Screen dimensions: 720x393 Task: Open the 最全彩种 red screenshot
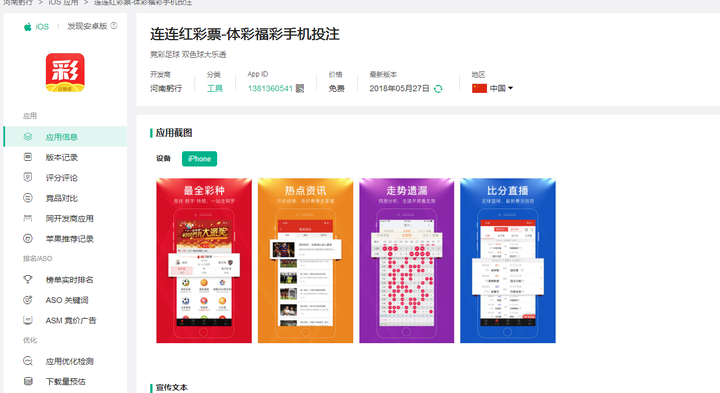[204, 260]
